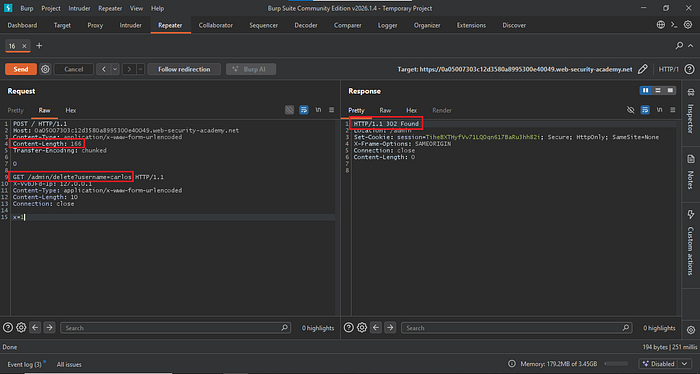Open the Event log
This screenshot has height=374, width=700.
(25, 364)
